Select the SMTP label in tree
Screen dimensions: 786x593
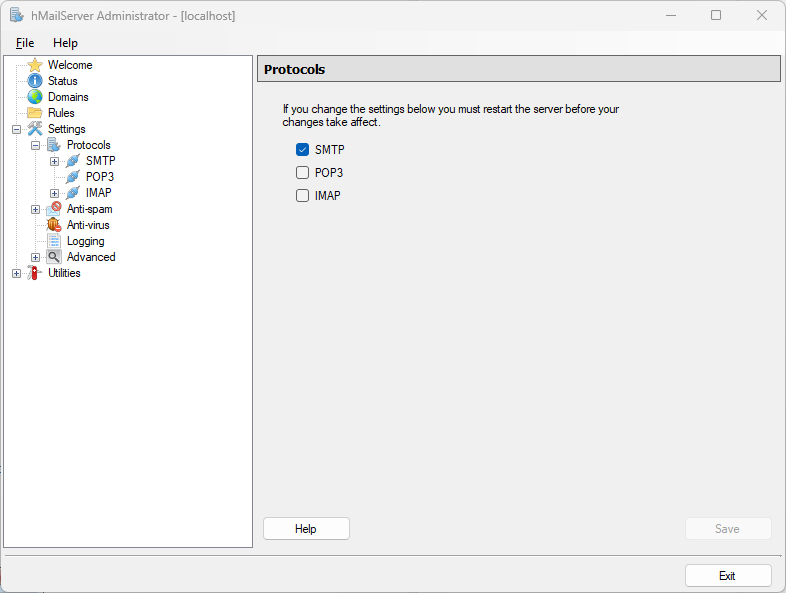100,161
